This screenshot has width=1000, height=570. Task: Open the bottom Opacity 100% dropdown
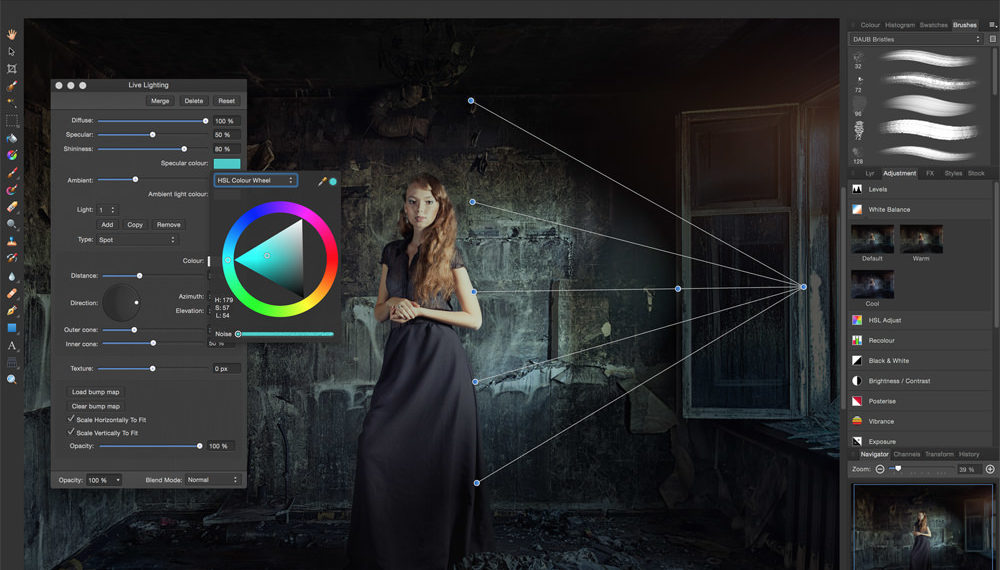click(104, 479)
